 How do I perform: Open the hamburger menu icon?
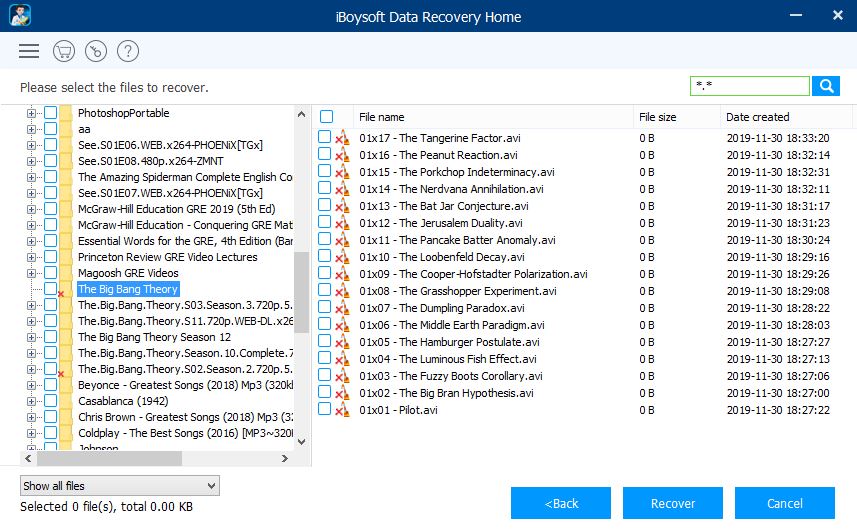(x=29, y=51)
